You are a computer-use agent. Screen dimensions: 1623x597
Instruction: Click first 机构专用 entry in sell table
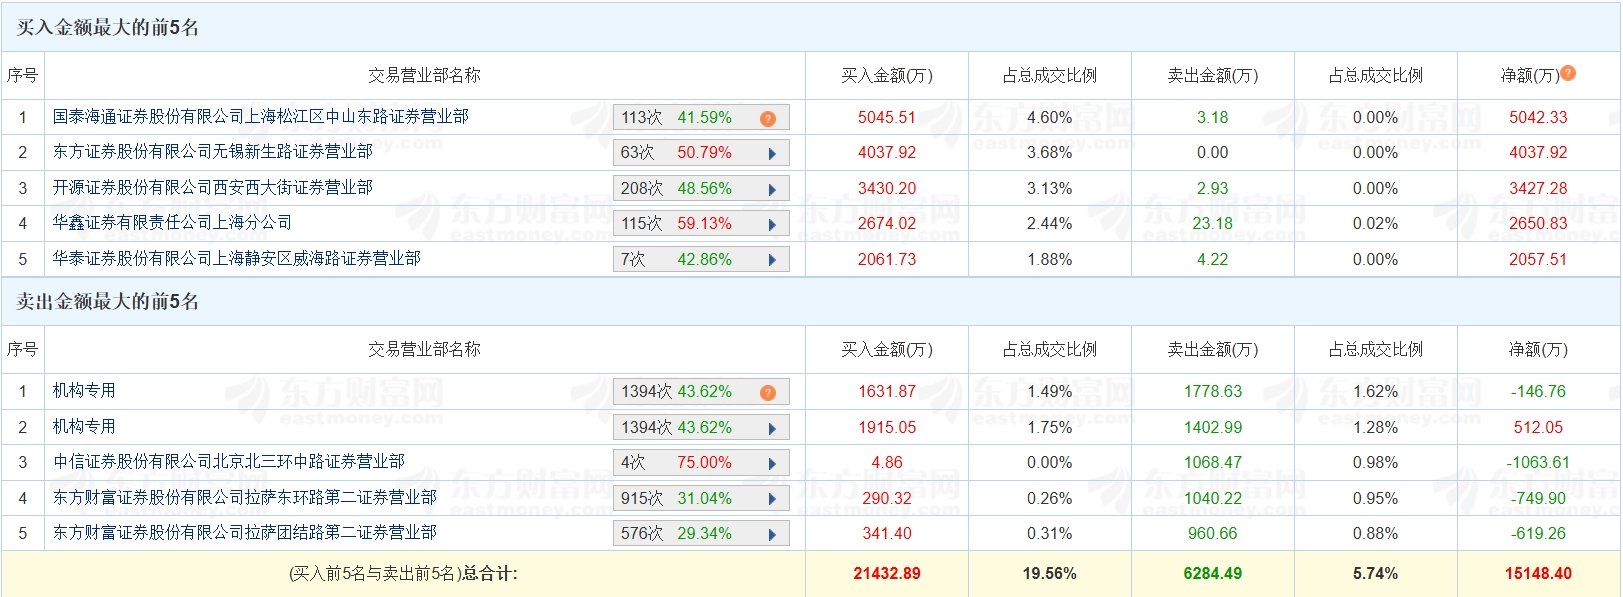84,390
